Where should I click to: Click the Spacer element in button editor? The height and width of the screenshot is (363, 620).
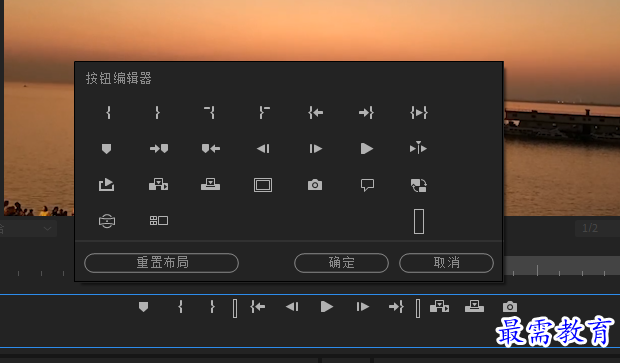[x=419, y=221]
